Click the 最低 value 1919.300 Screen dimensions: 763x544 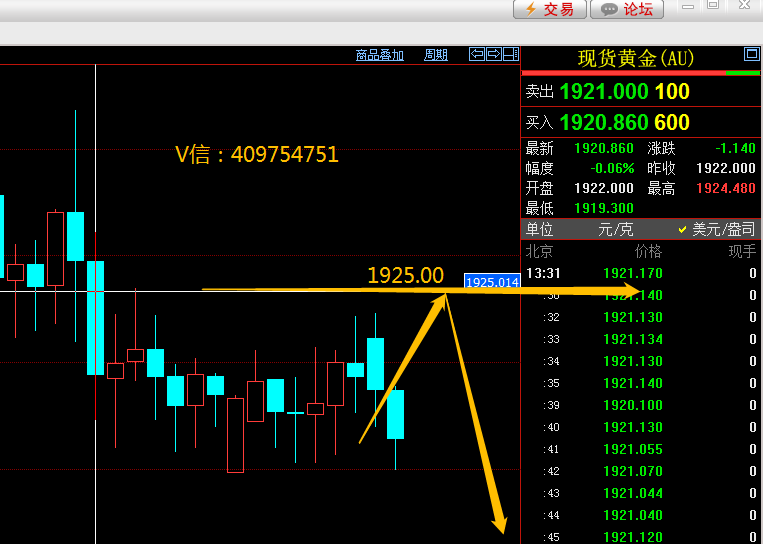[x=604, y=208]
